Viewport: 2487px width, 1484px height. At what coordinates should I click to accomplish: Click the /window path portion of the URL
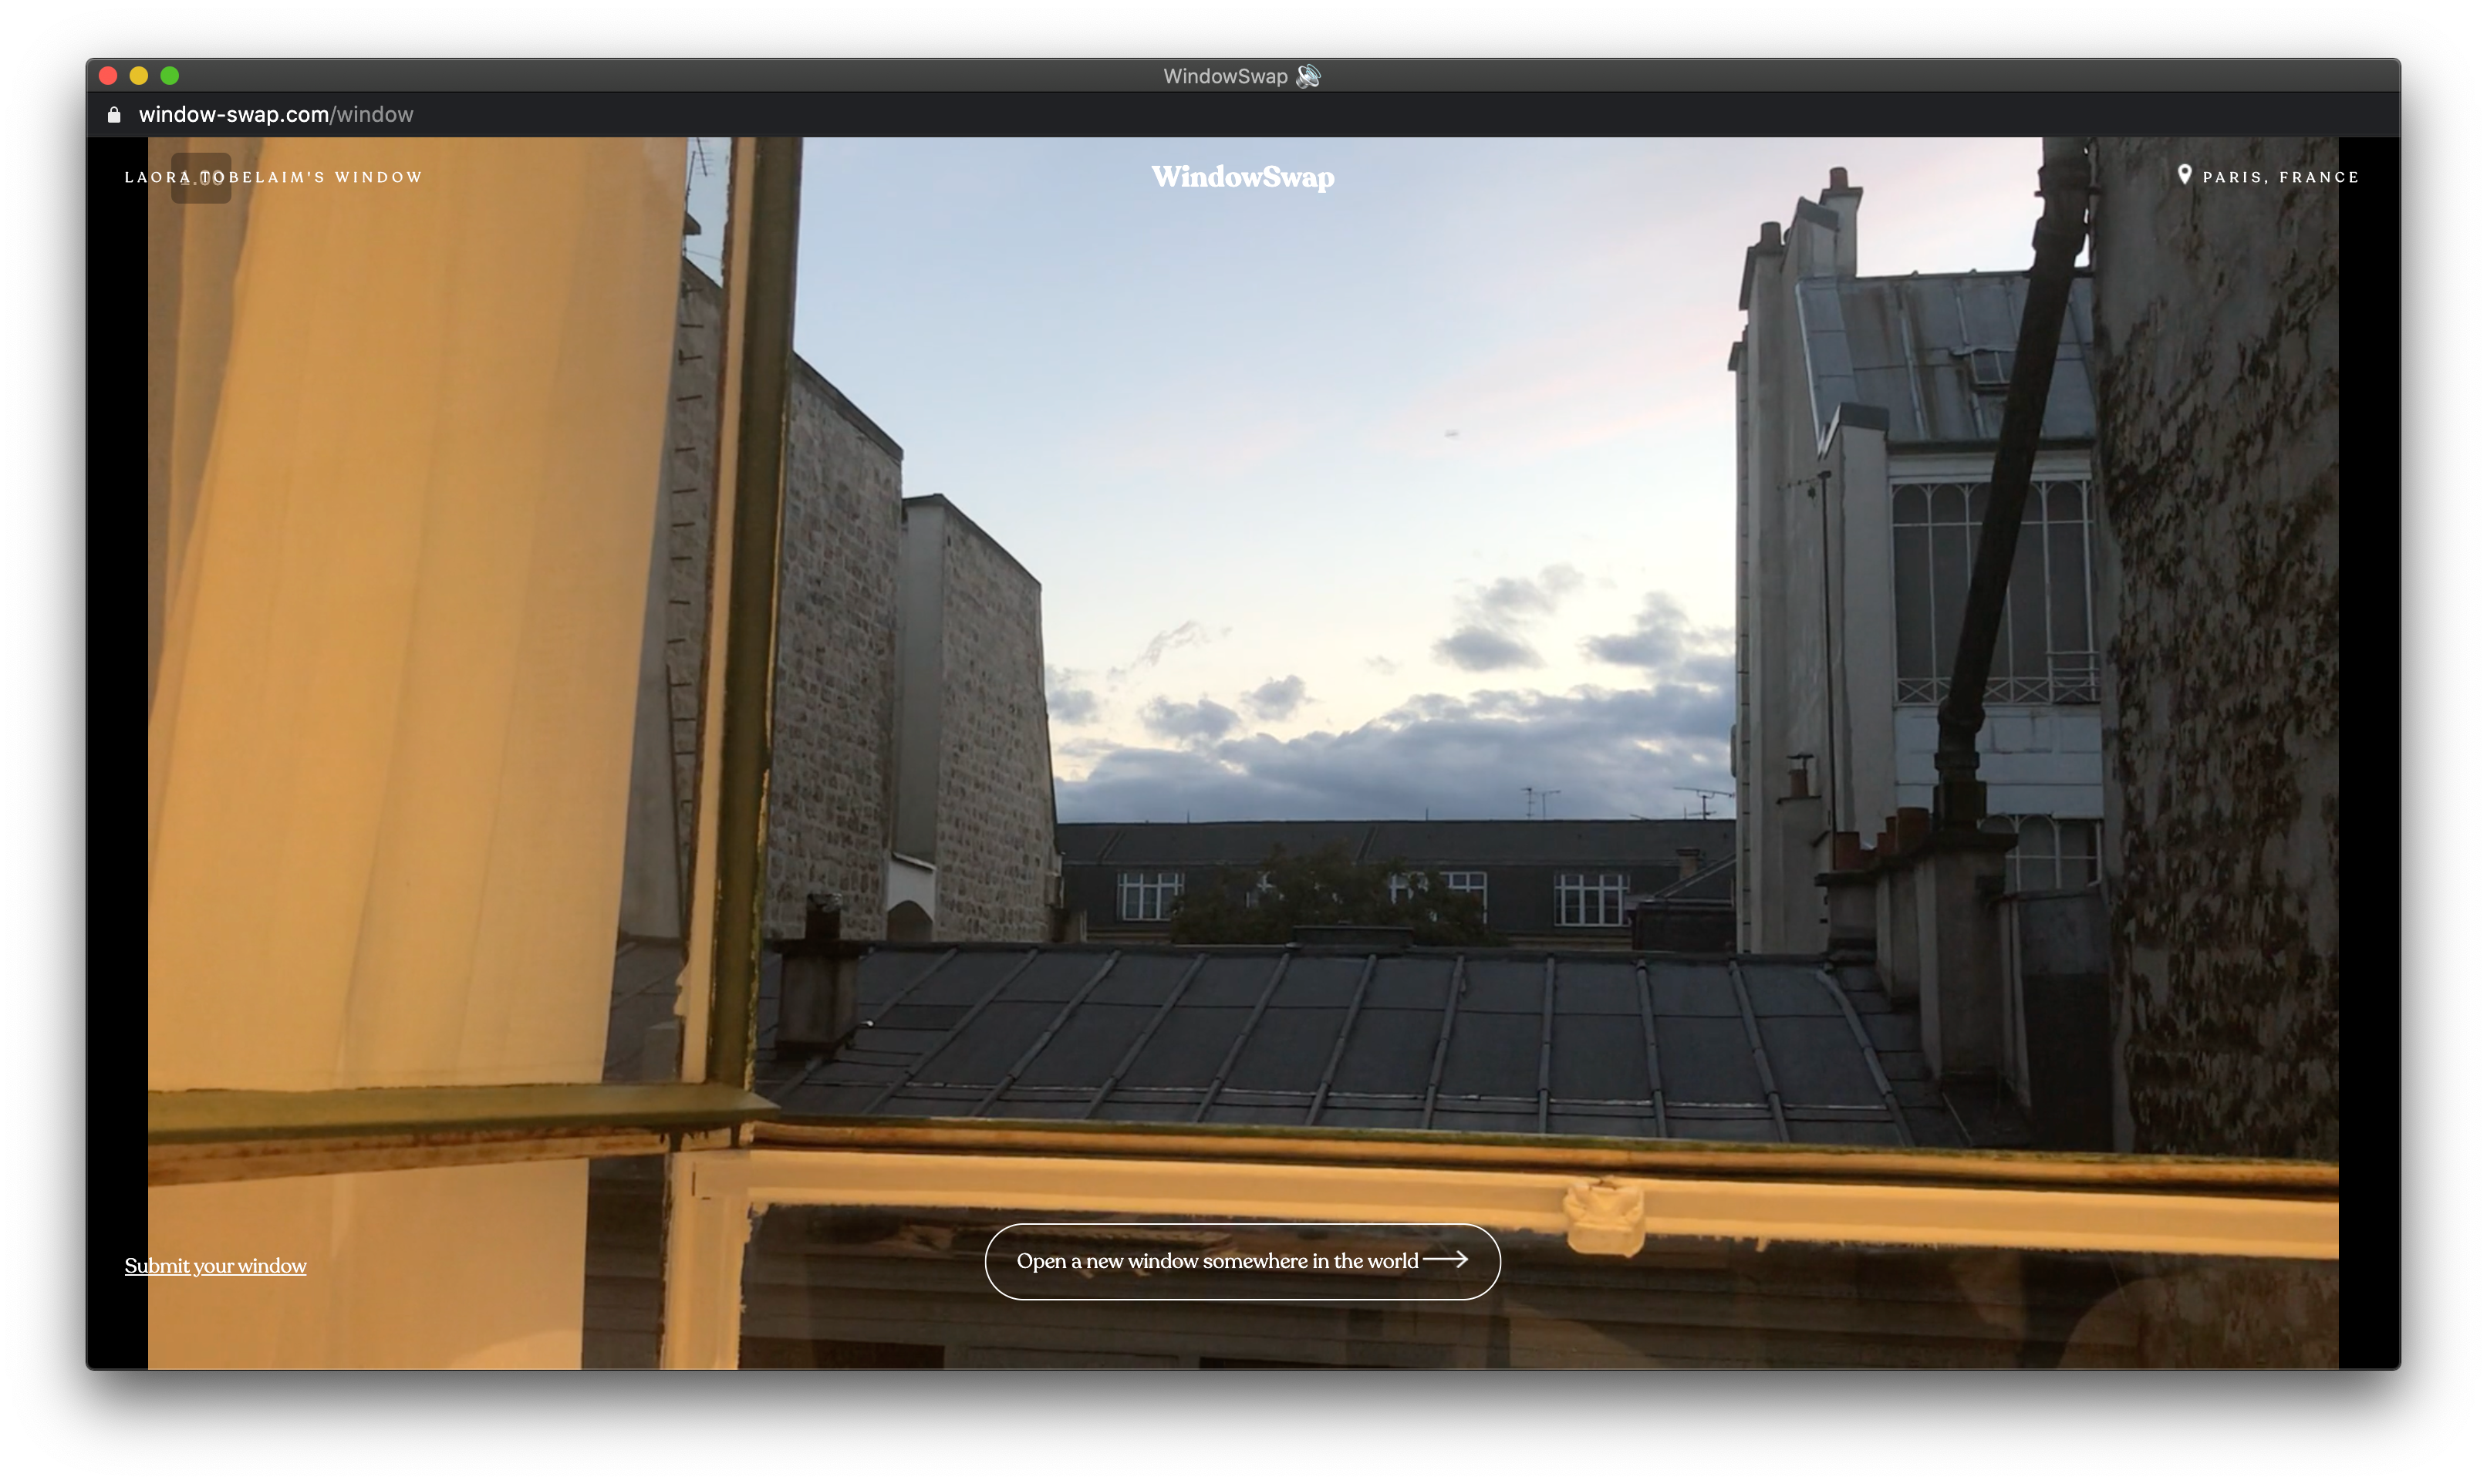pos(373,115)
